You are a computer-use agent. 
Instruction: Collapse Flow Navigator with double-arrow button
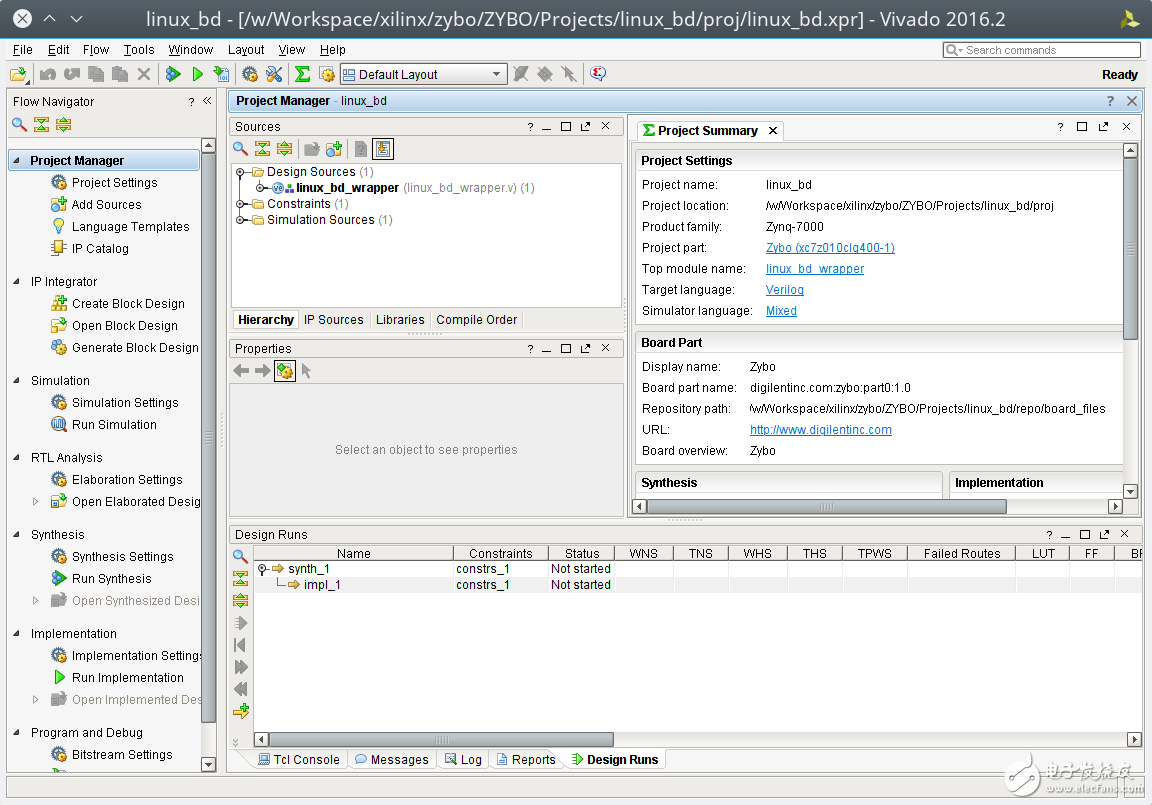click(207, 101)
